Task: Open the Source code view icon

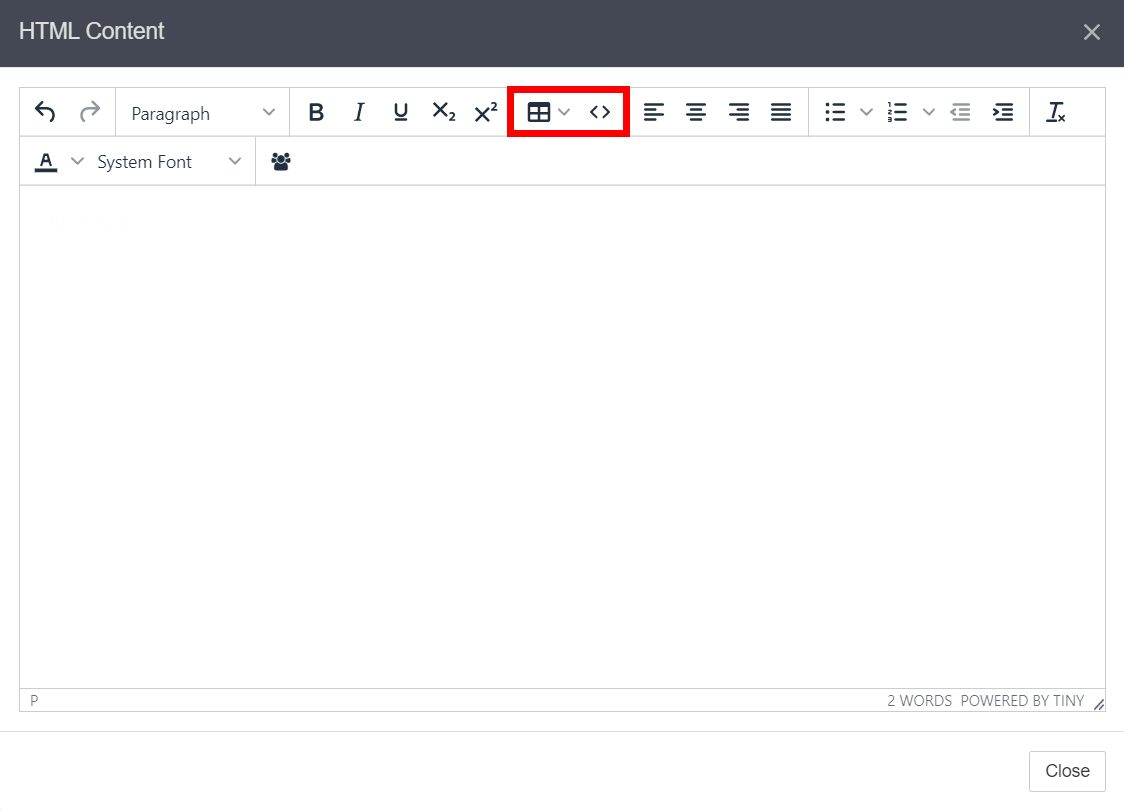Action: pyautogui.click(x=600, y=112)
